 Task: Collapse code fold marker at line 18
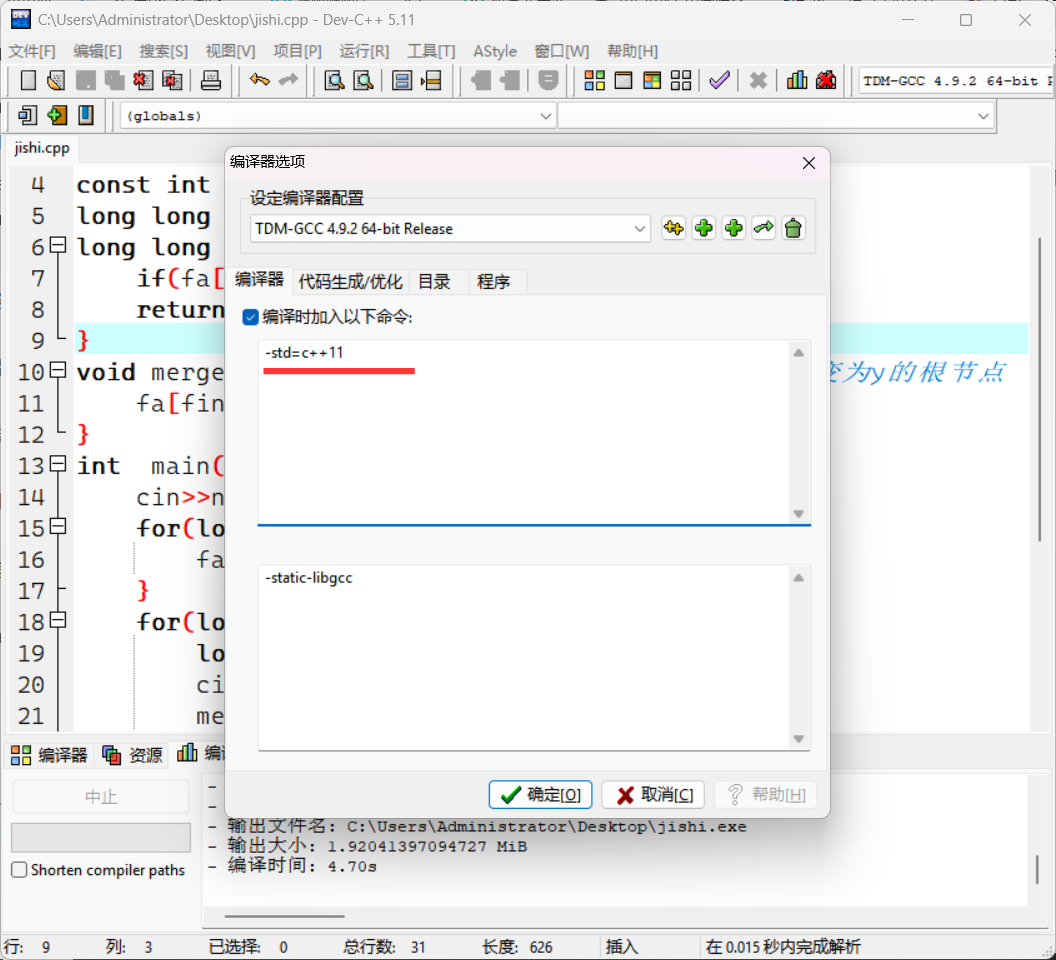coord(59,619)
